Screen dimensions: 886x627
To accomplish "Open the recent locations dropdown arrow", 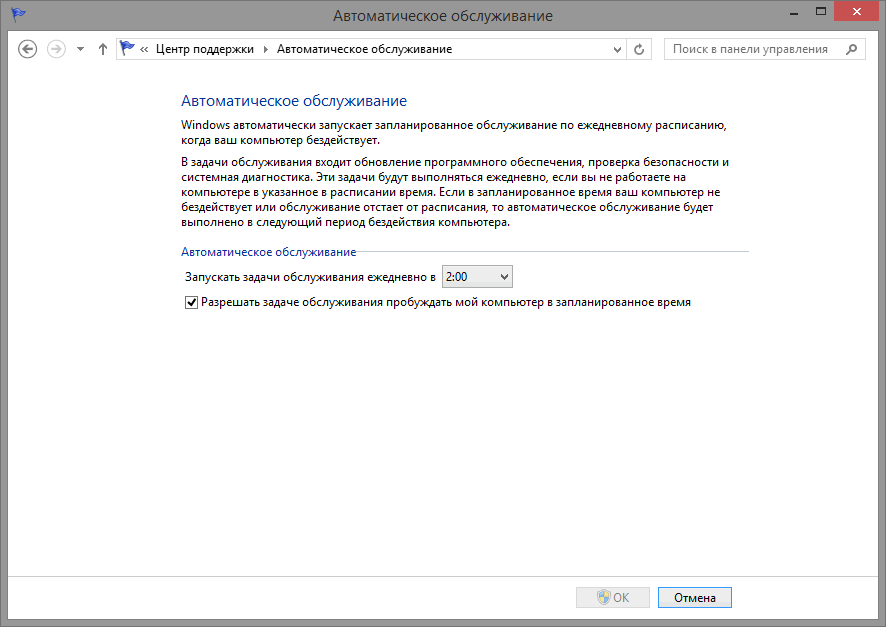I will (x=80, y=49).
